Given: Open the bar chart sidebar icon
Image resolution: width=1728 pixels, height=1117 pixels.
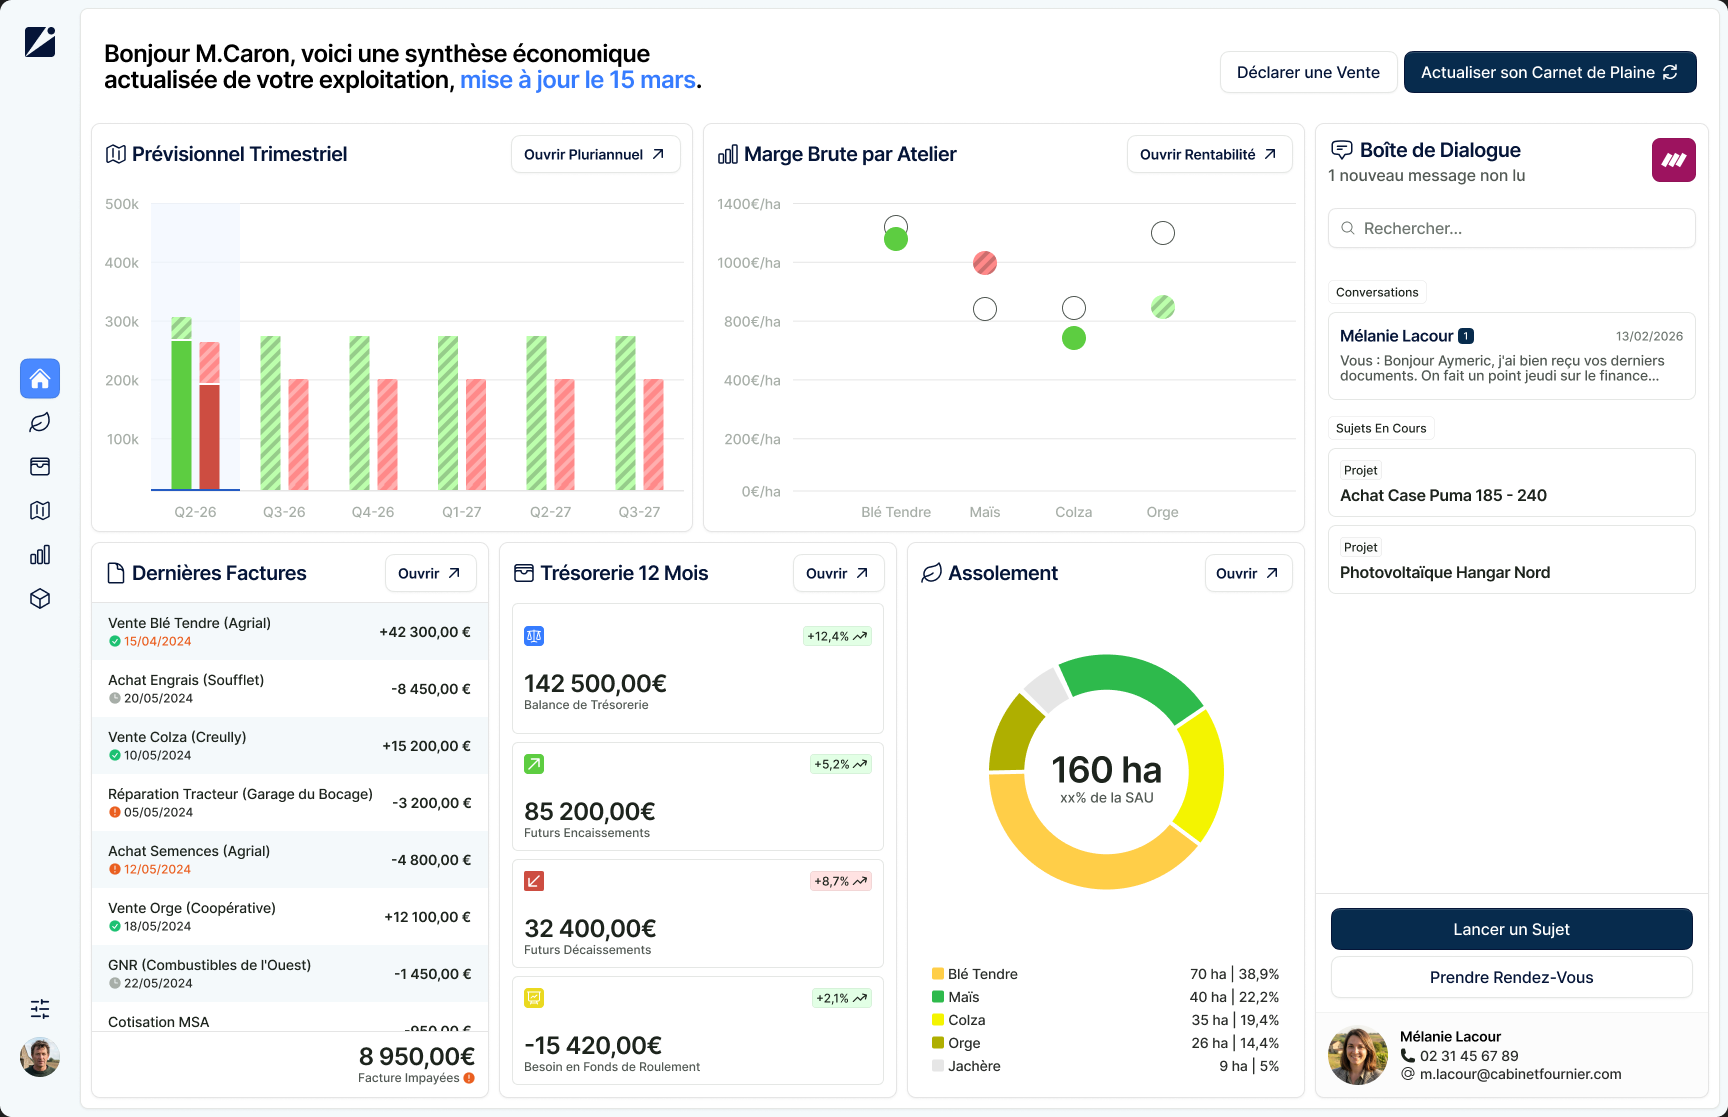Looking at the screenshot, I should (40, 555).
